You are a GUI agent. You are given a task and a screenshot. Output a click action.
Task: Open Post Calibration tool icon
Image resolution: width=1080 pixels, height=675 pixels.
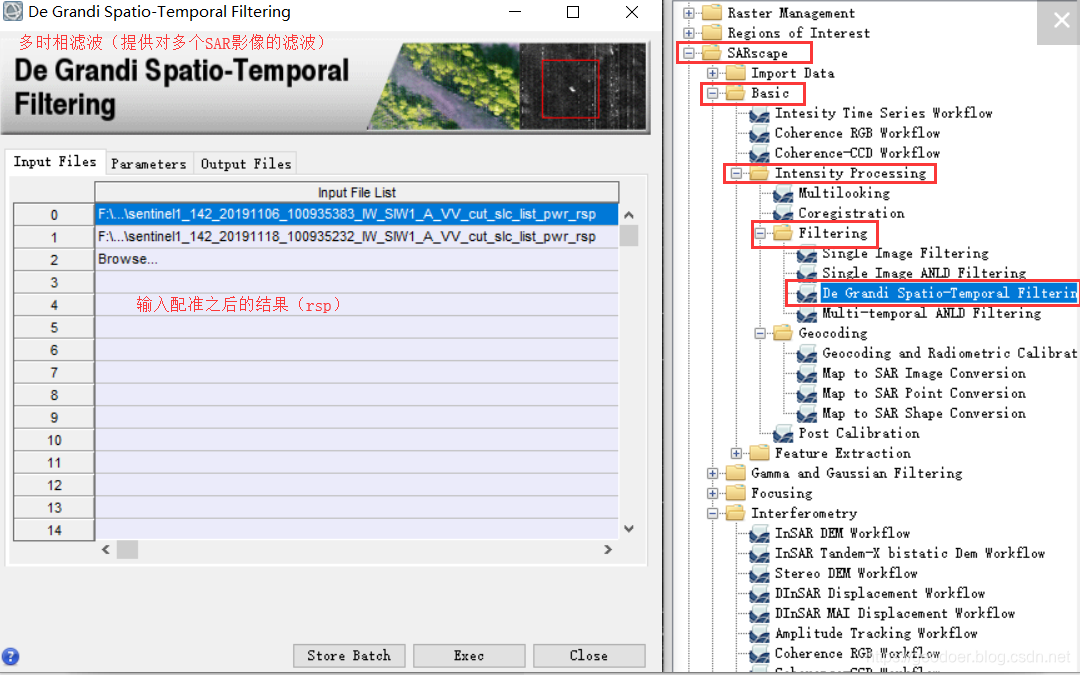pos(783,434)
